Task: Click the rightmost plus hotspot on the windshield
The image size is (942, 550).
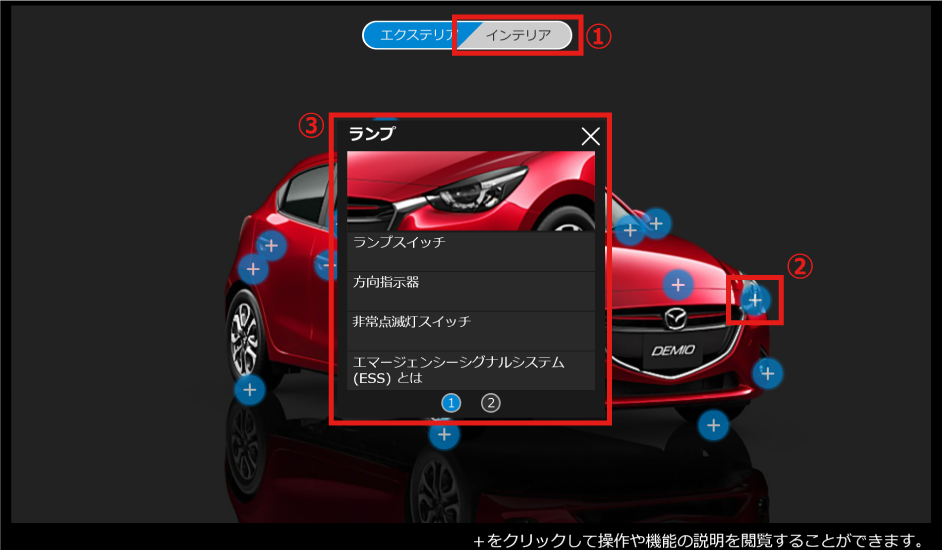Action: pos(656,223)
